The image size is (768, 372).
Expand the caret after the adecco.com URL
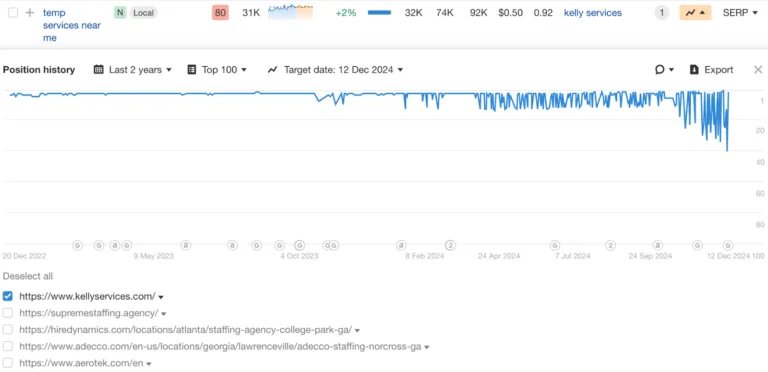(427, 347)
